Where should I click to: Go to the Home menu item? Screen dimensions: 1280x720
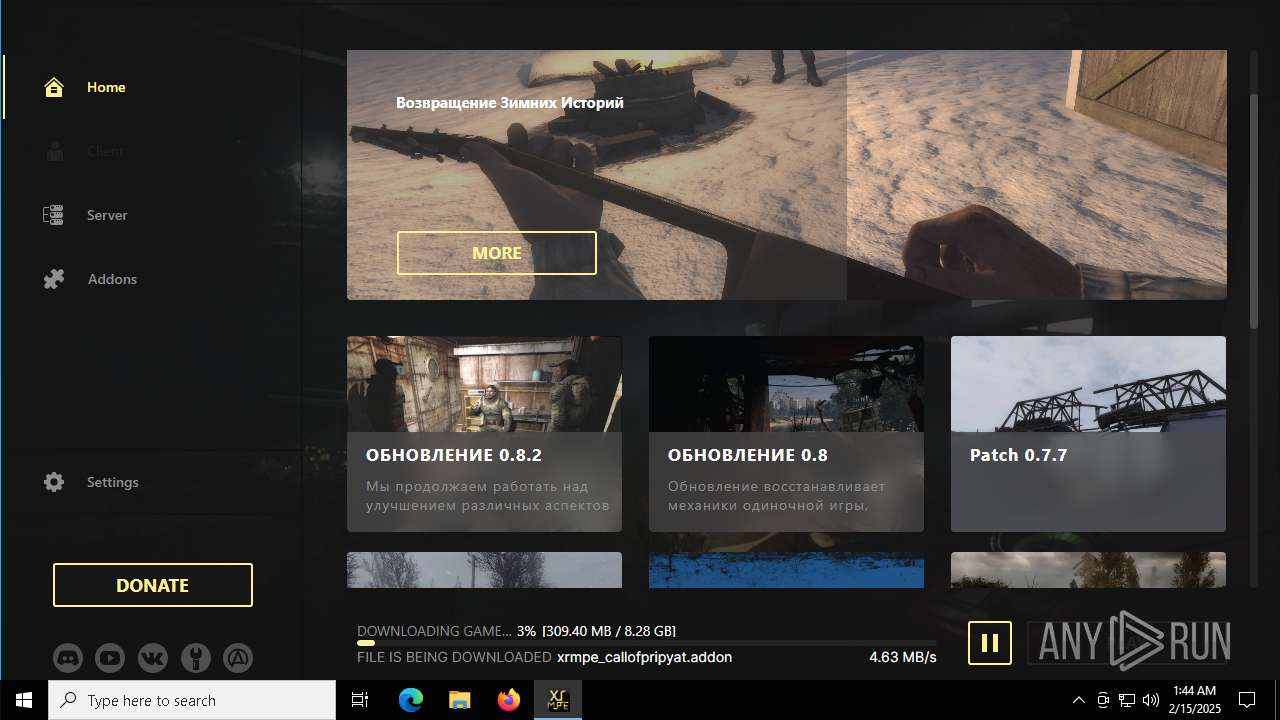click(106, 87)
